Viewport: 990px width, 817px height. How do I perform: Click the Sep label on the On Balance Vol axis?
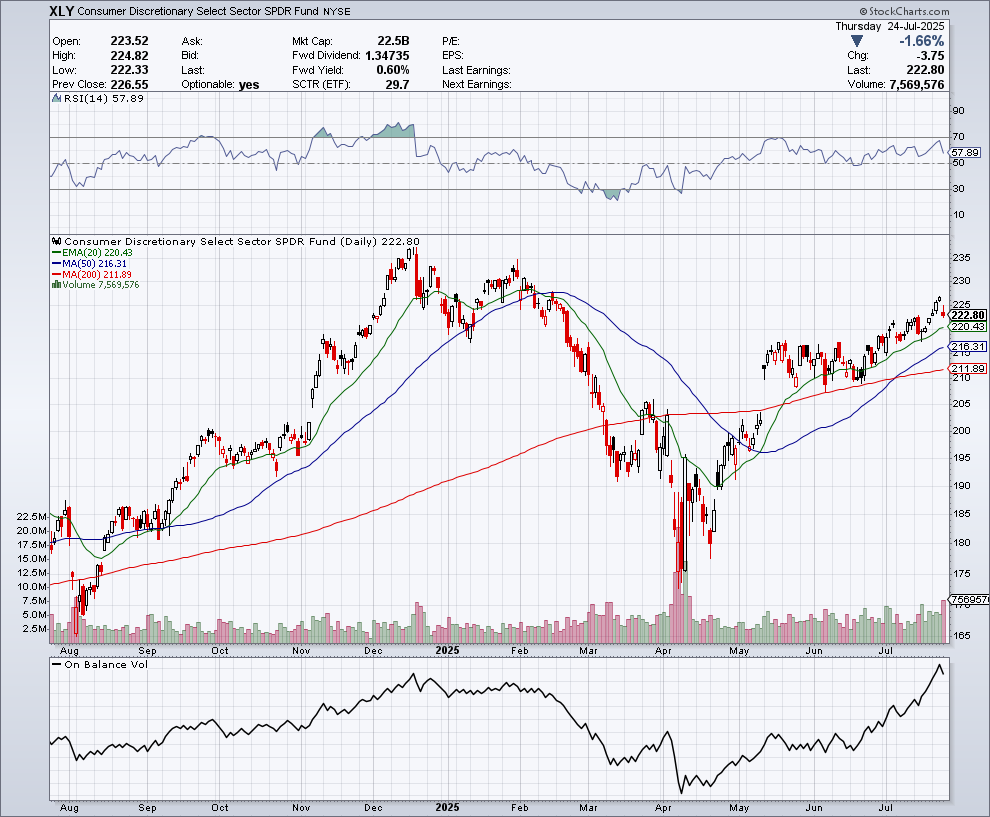click(x=147, y=808)
